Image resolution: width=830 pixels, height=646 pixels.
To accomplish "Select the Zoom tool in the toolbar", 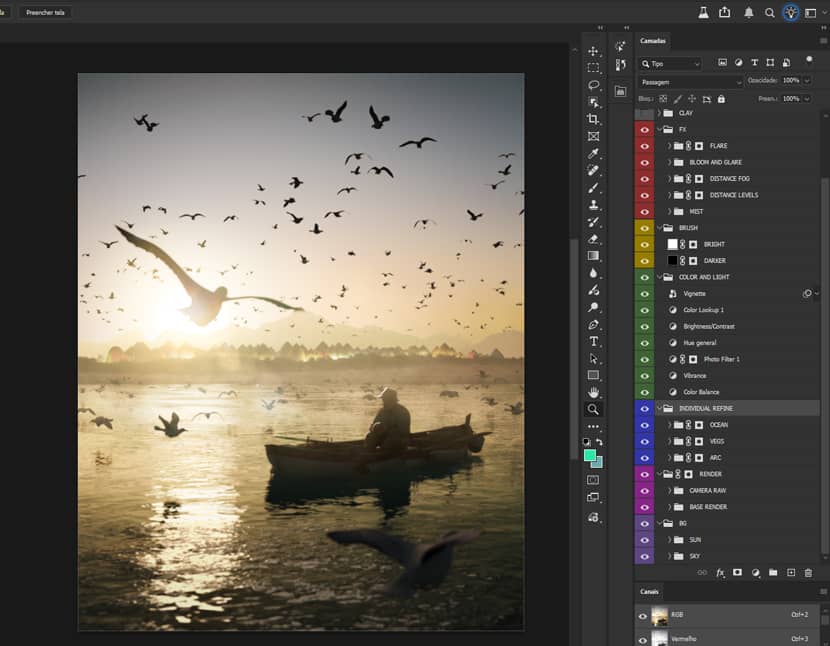I will tap(593, 408).
